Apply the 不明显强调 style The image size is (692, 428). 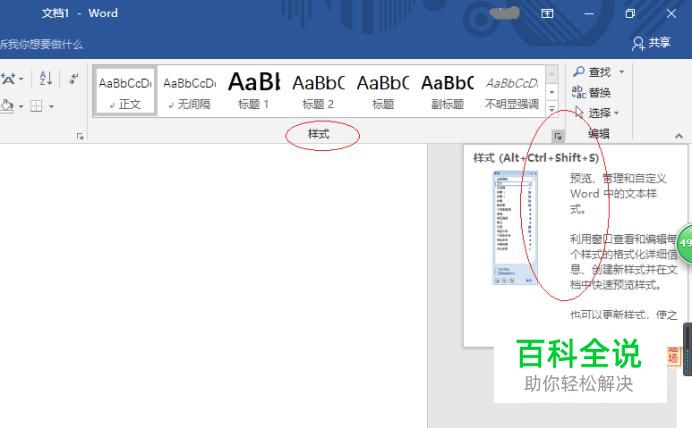coord(512,92)
